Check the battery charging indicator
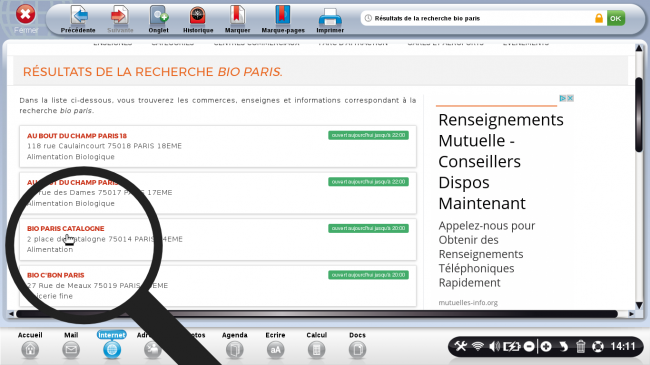Viewport: 650px width, 365px height. 511,346
